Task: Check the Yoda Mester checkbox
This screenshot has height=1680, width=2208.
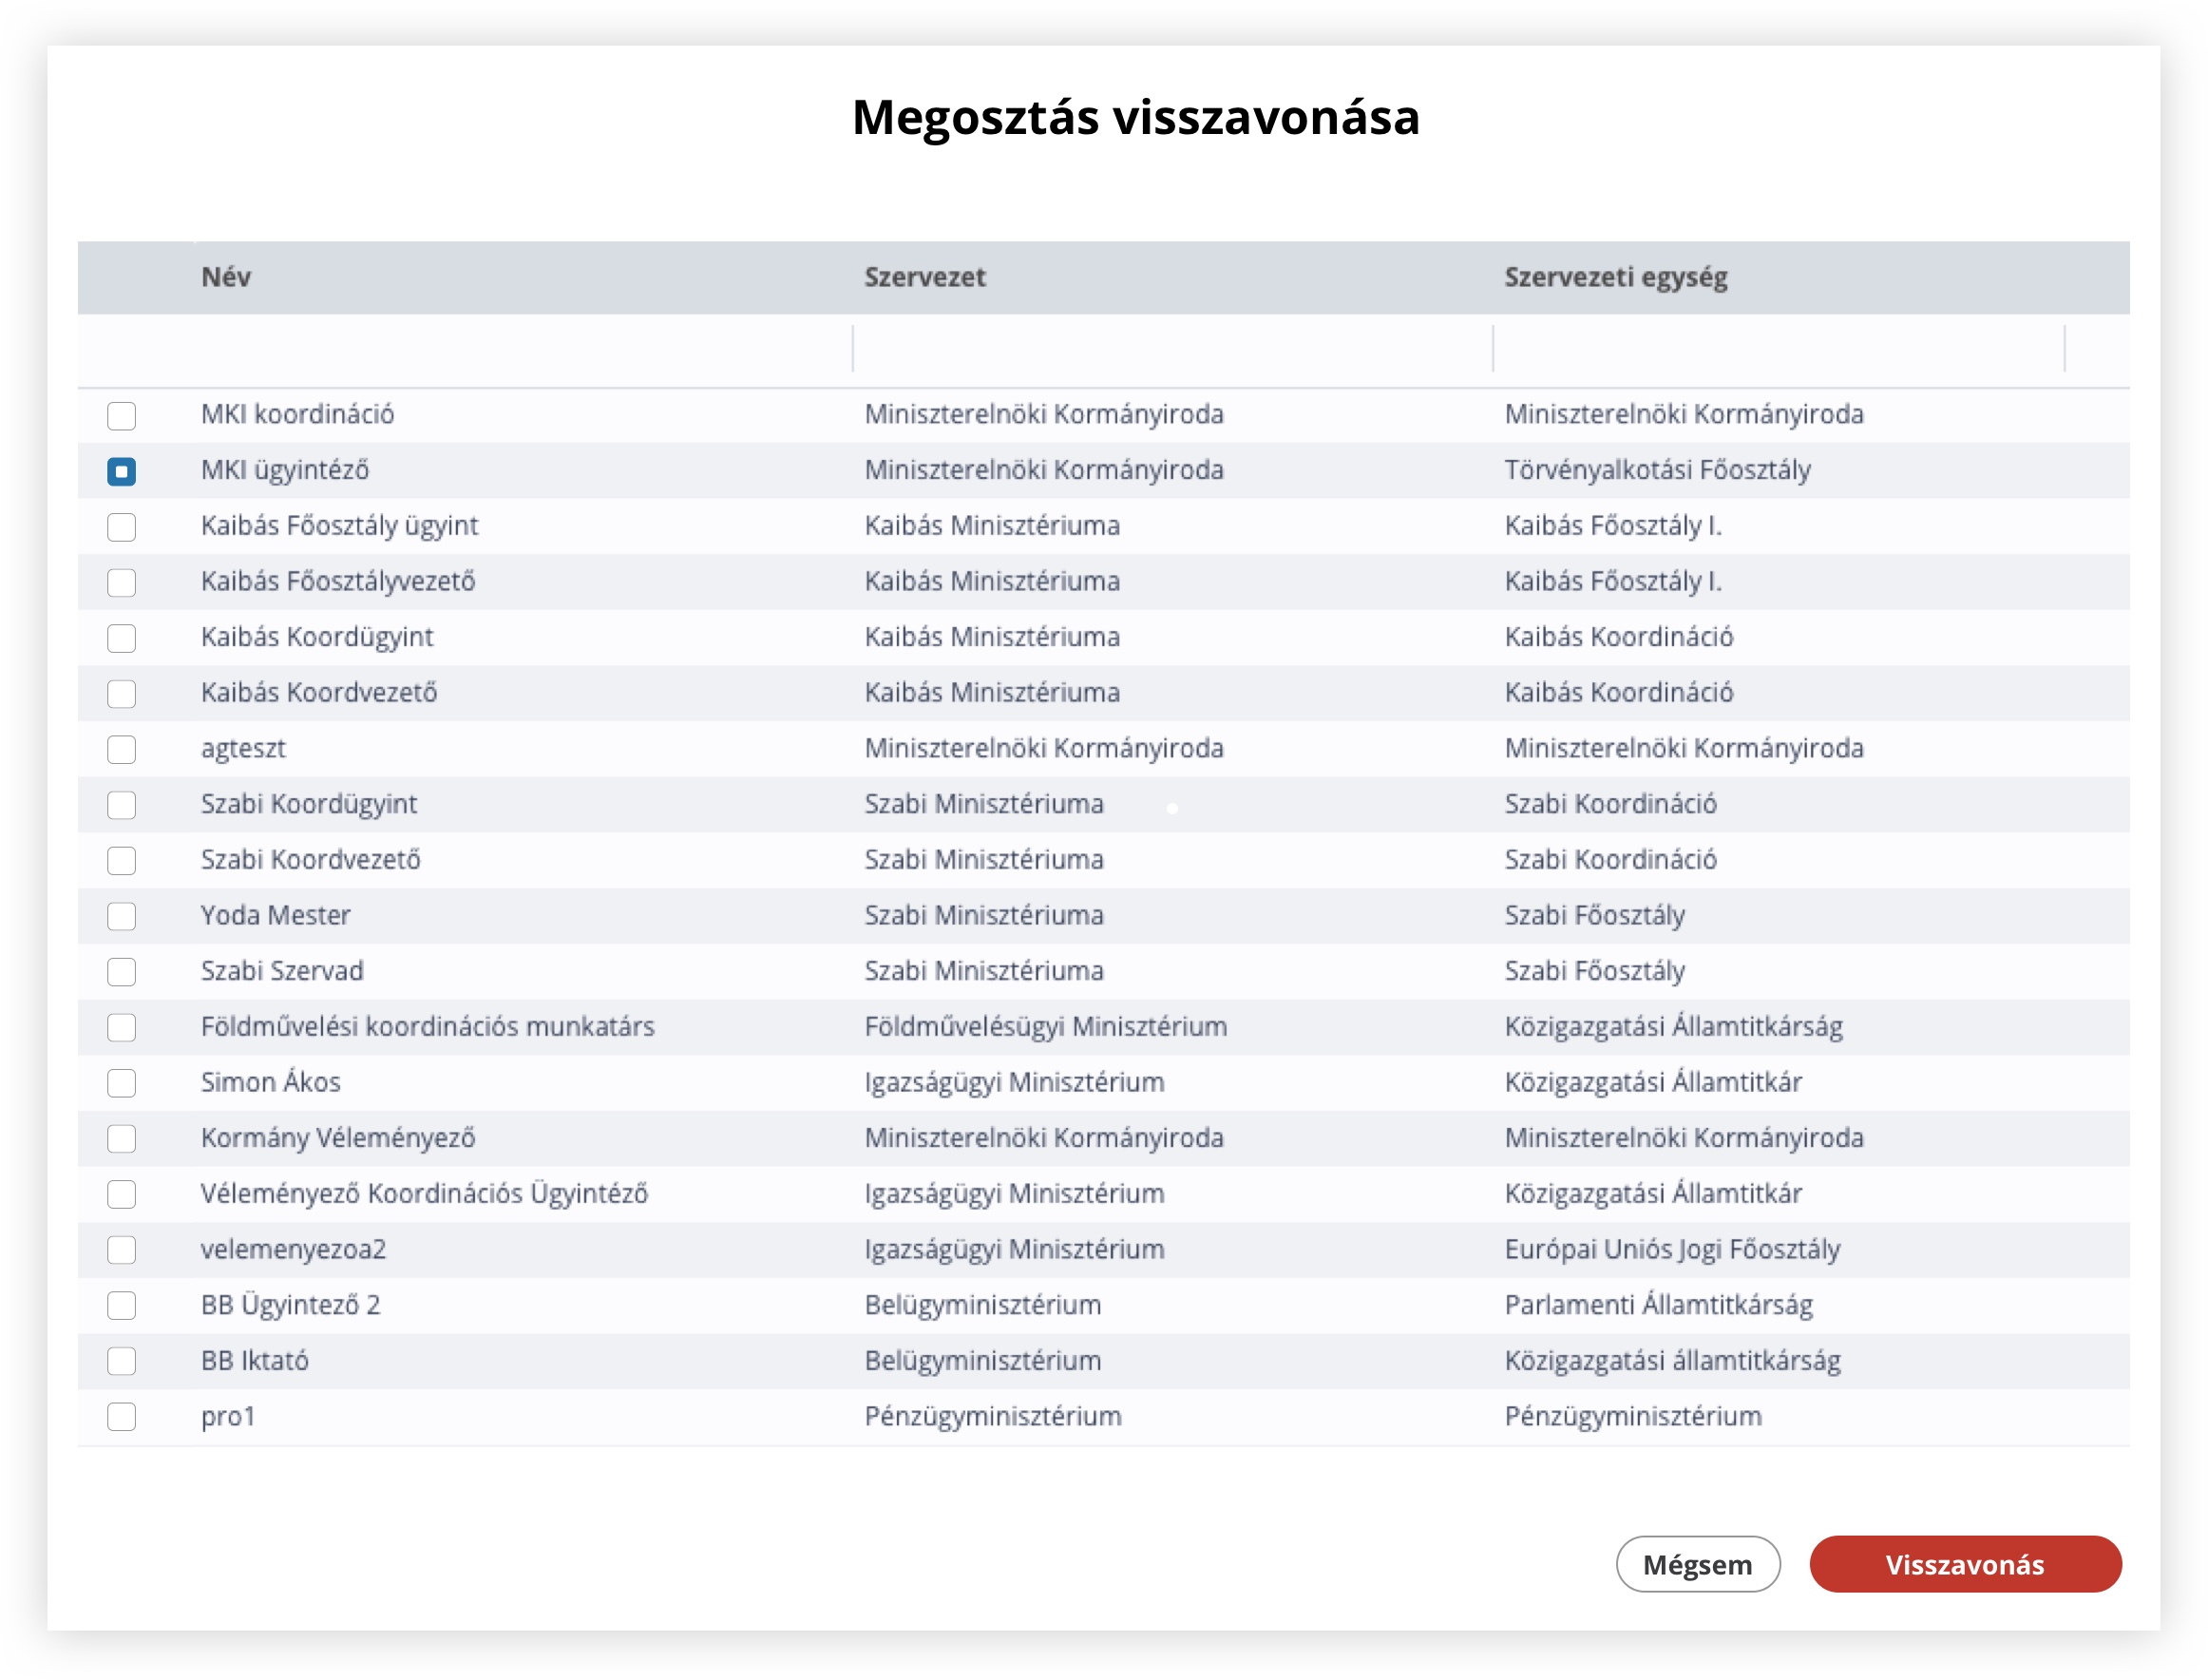Action: click(121, 916)
